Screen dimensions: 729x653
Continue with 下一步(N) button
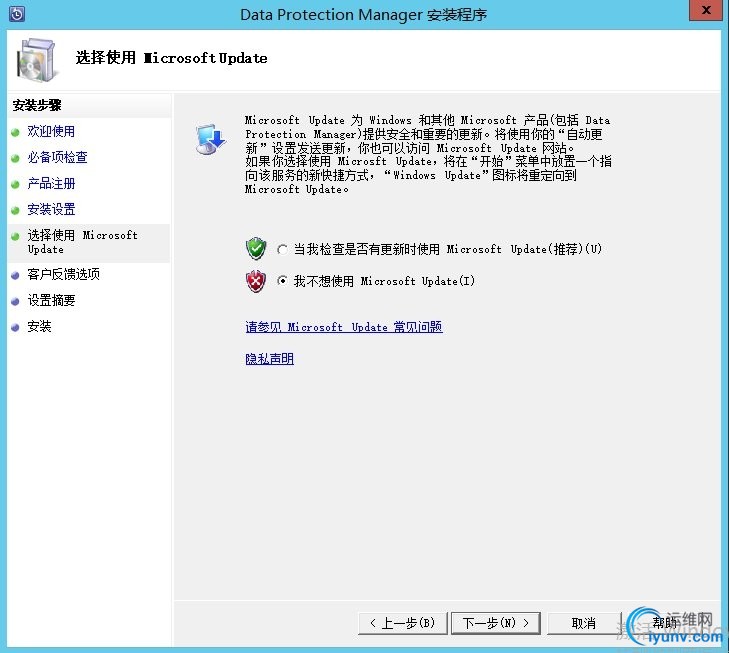(x=496, y=623)
